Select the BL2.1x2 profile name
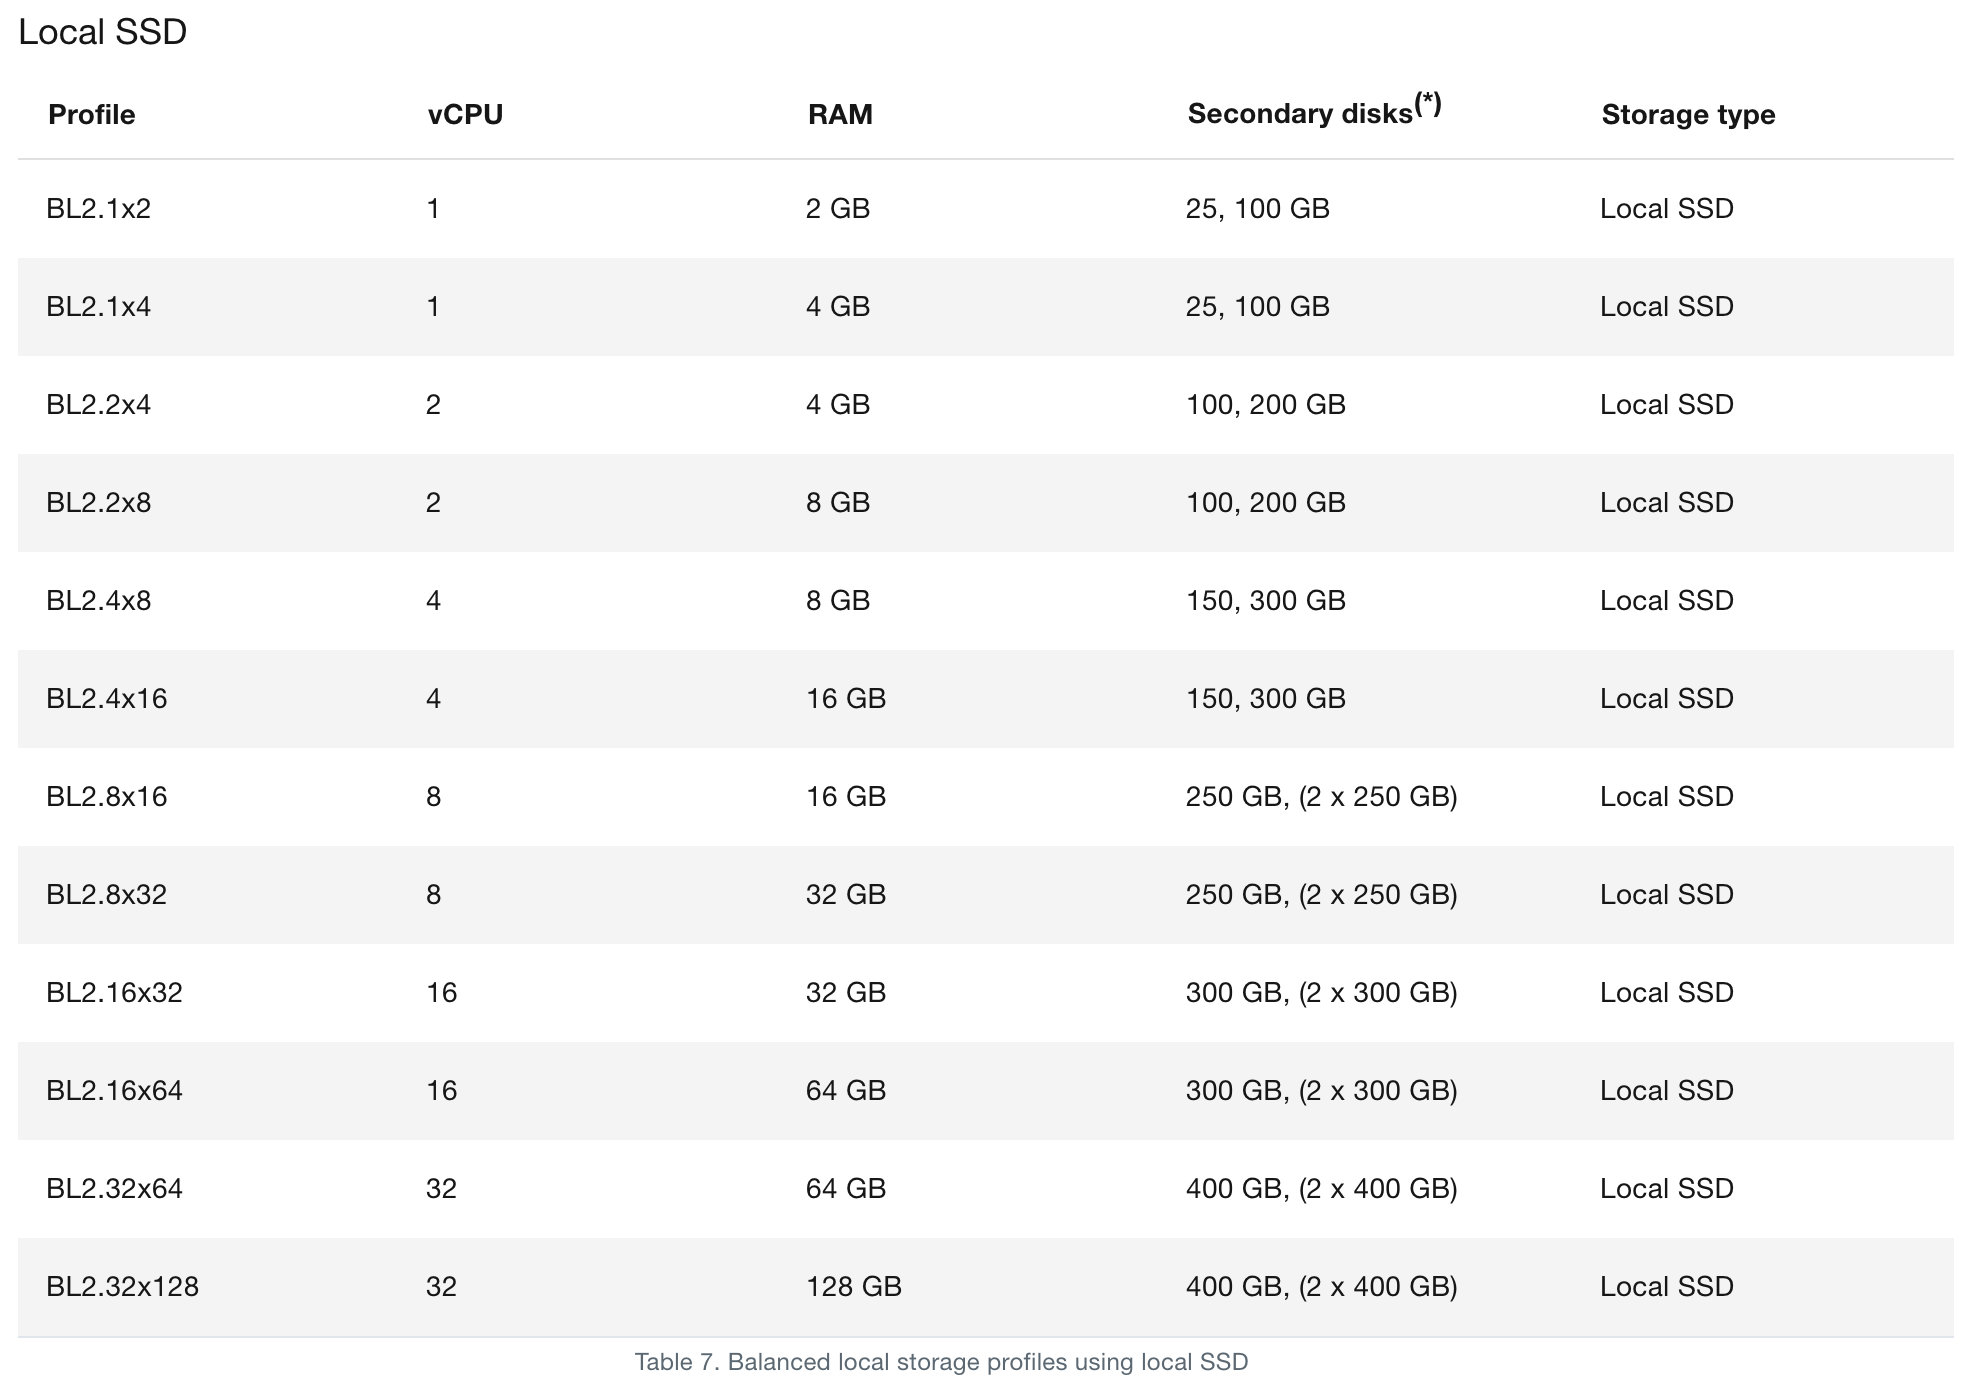1976x1396 pixels. pyautogui.click(x=98, y=209)
